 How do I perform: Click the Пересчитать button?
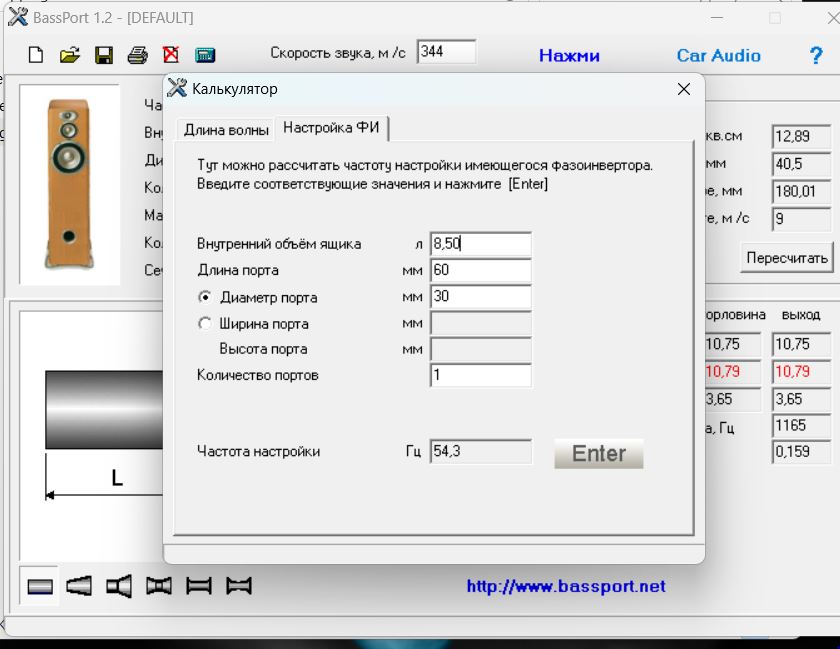pyautogui.click(x=787, y=258)
